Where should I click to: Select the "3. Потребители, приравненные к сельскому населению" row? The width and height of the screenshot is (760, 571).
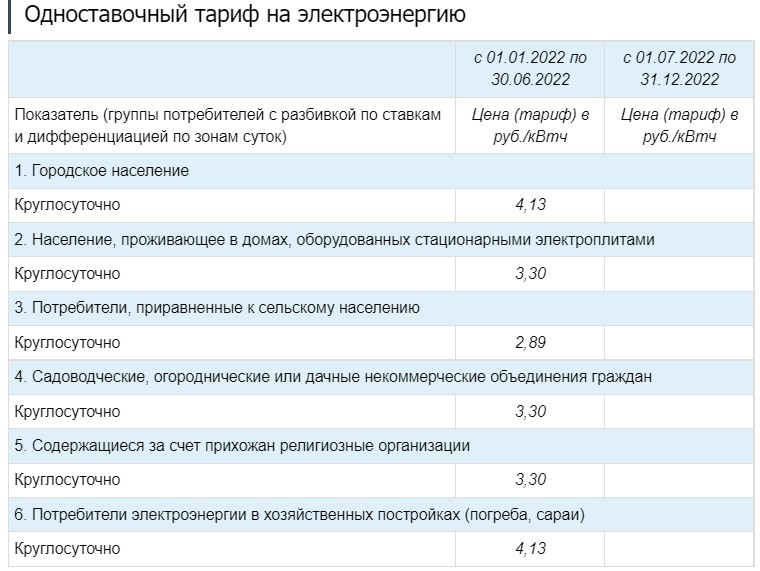tap(217, 308)
